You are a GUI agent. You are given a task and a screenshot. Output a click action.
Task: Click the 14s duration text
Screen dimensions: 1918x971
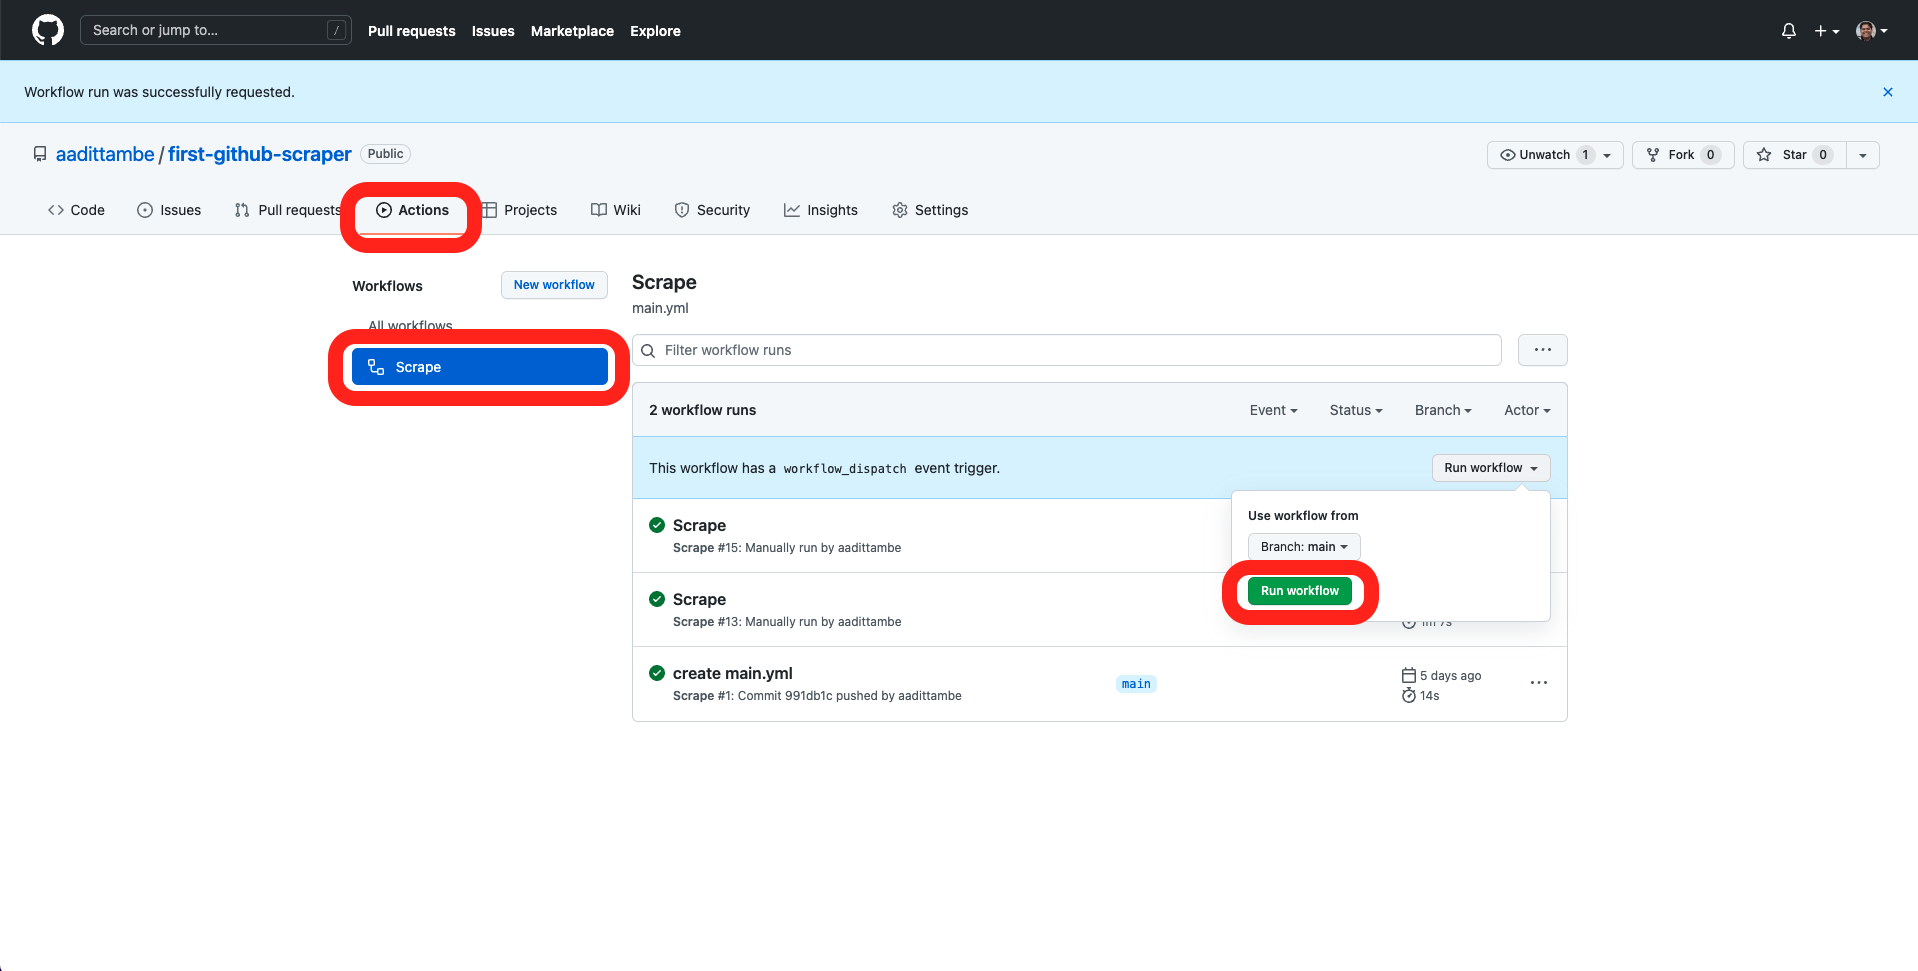tap(1429, 696)
